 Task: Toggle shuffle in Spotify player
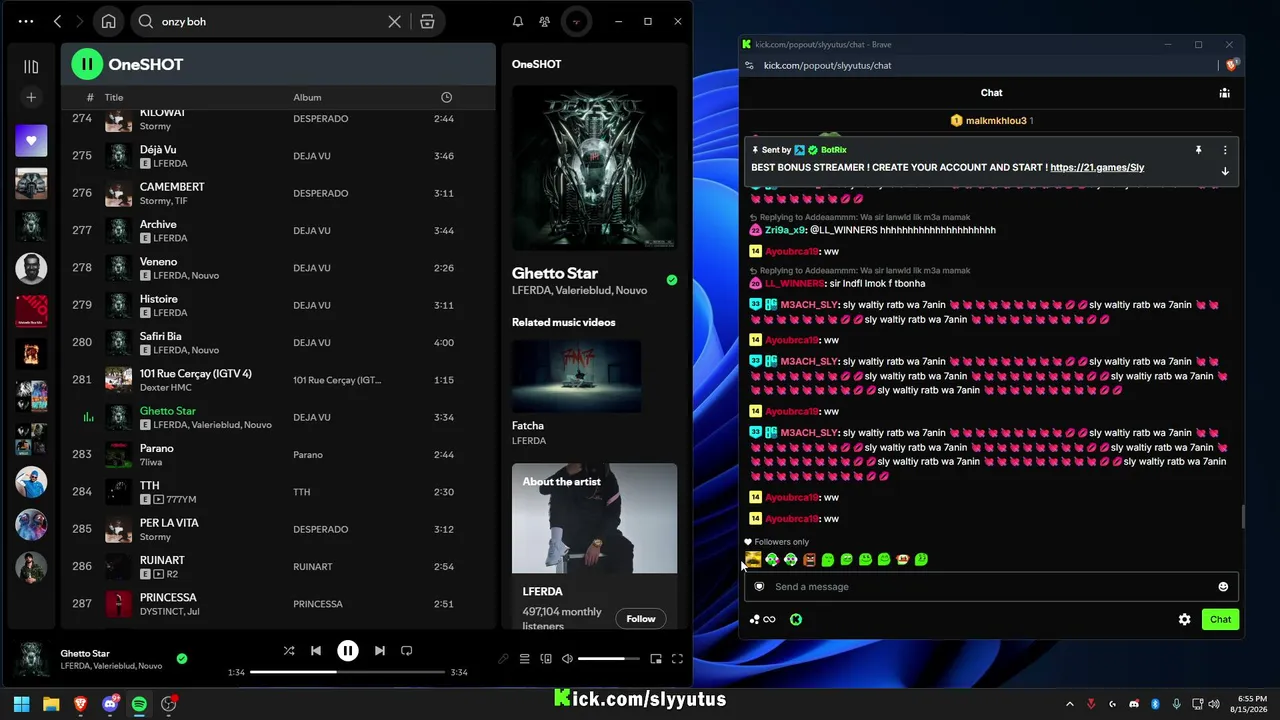point(289,651)
